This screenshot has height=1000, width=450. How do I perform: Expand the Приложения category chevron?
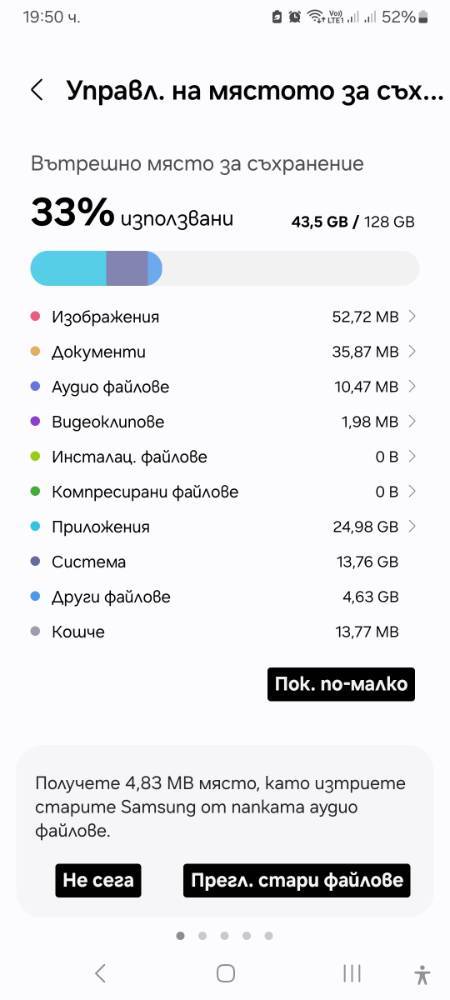coord(412,527)
